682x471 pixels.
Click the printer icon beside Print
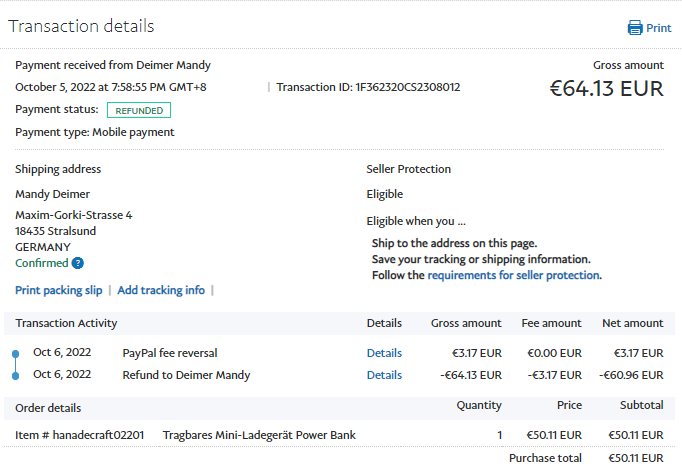[634, 28]
